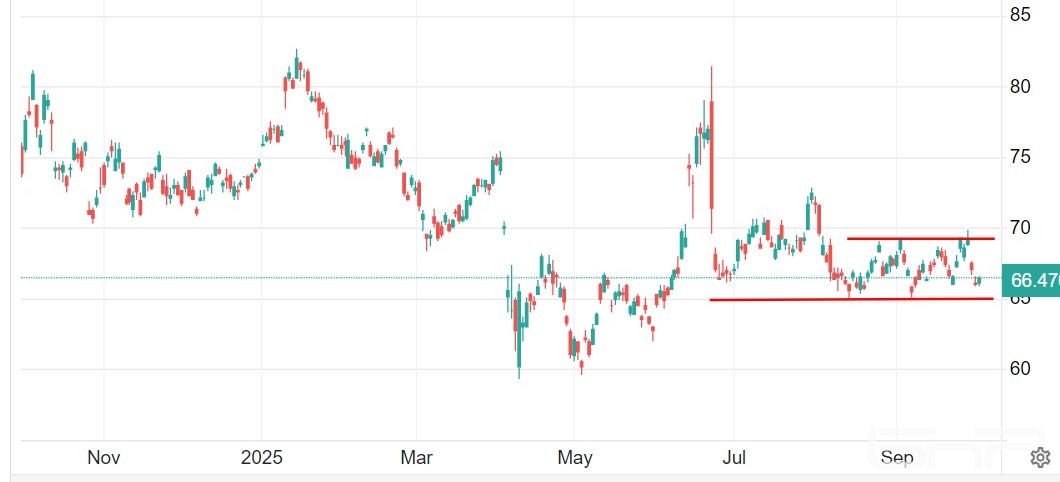The image size is (1060, 482).
Task: Click the Sep label on time axis
Action: pyautogui.click(x=897, y=458)
